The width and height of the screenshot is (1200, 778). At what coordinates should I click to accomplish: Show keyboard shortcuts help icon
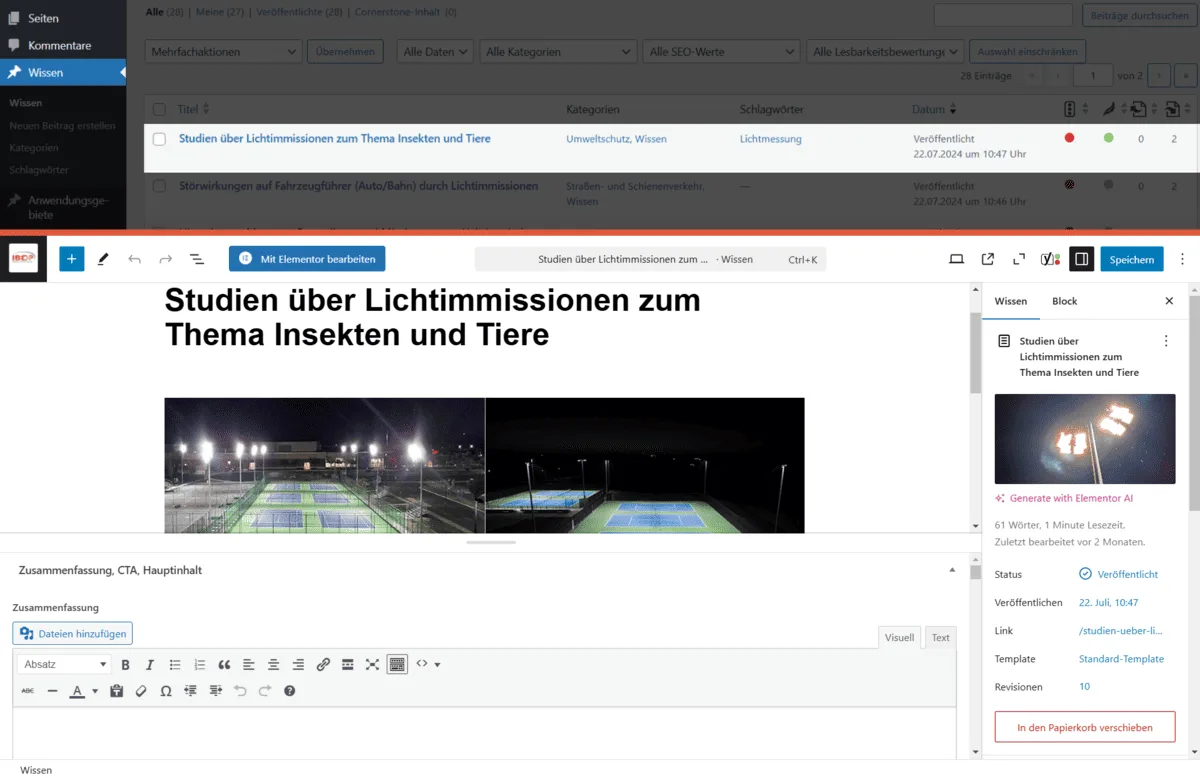[289, 690]
